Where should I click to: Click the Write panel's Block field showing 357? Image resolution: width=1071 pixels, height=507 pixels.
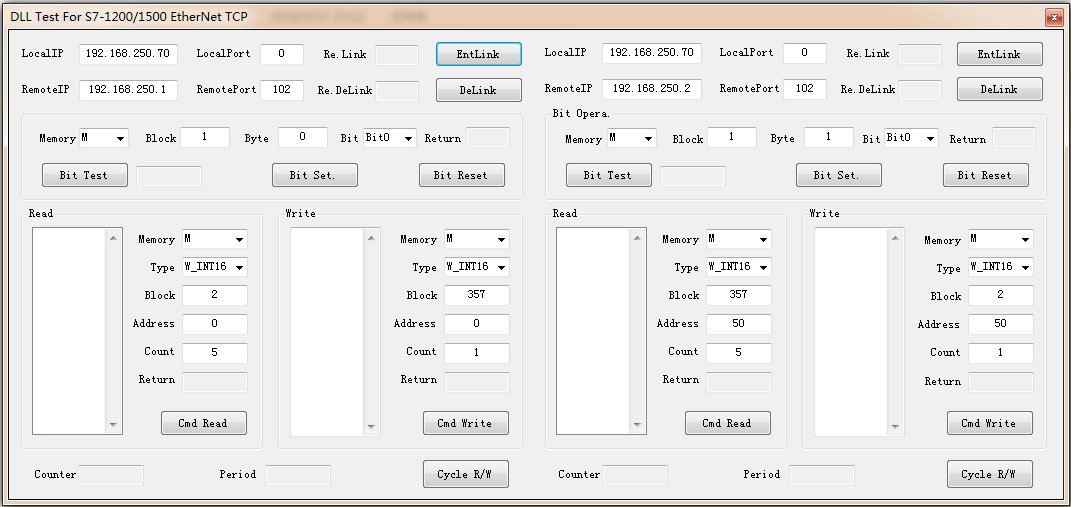[x=476, y=295]
